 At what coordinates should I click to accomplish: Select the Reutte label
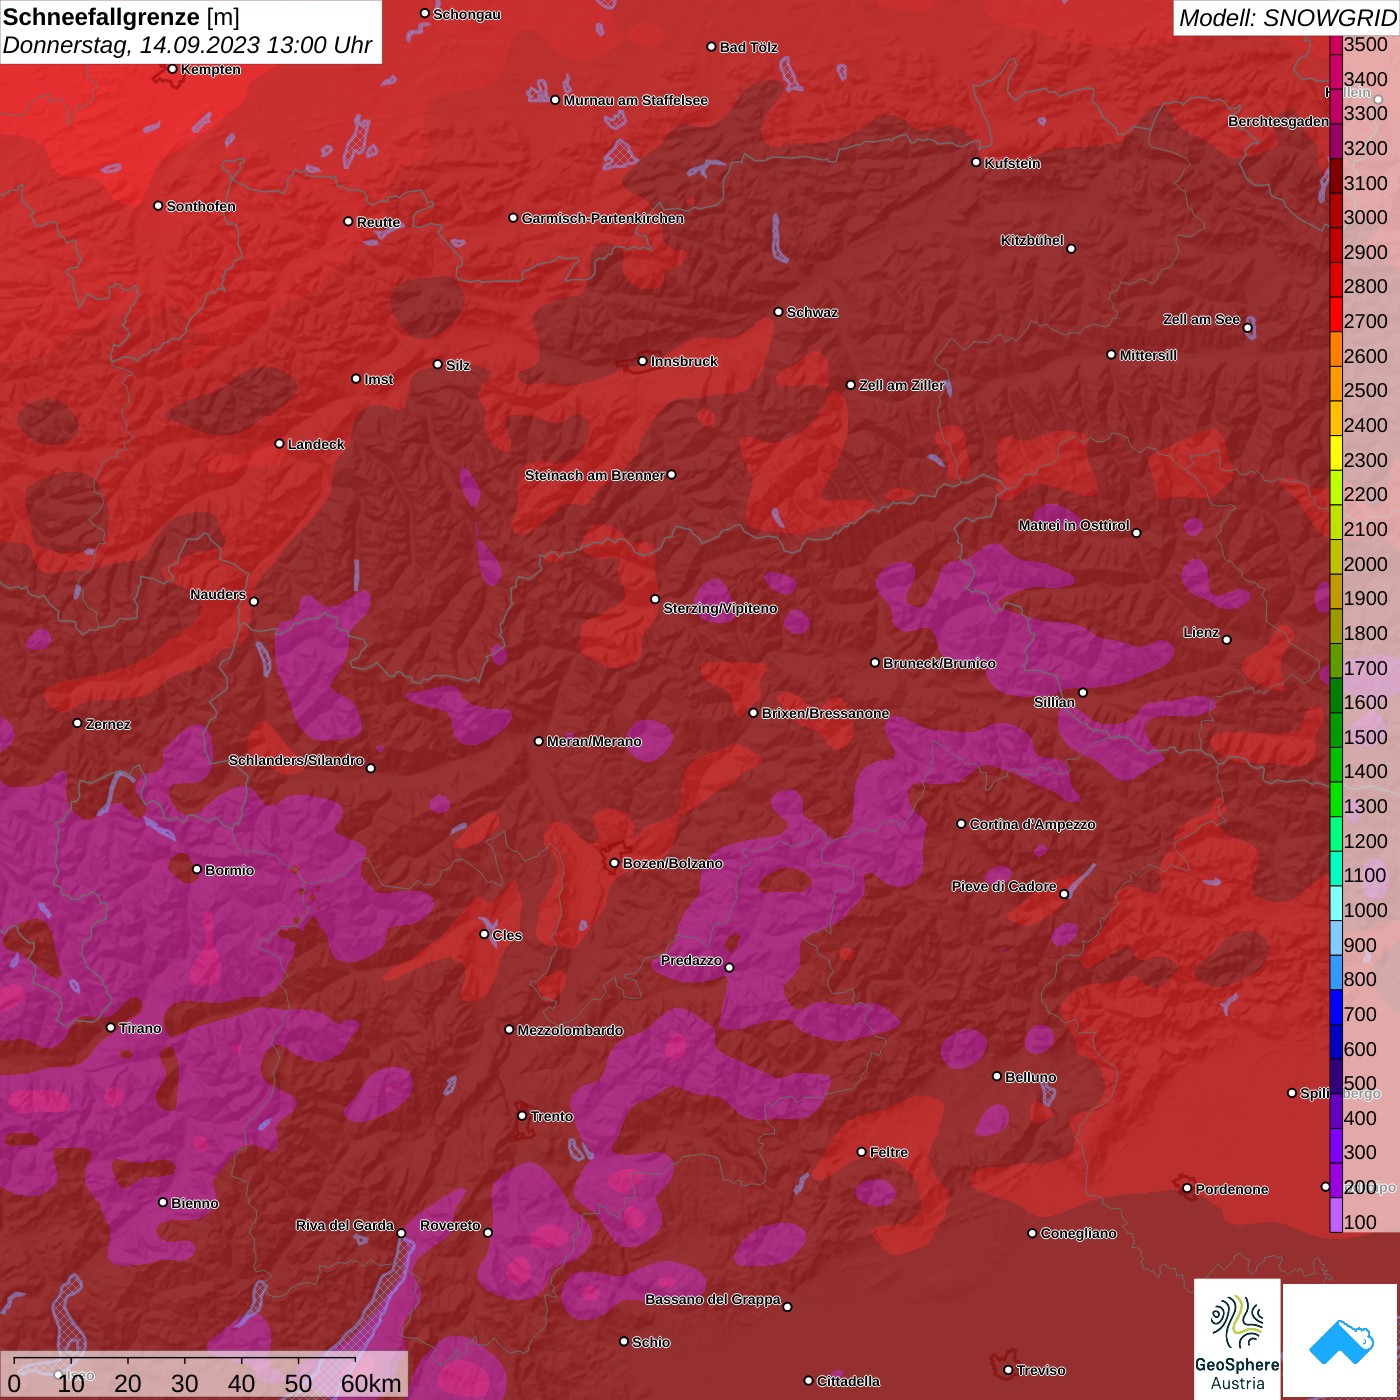[x=378, y=222]
